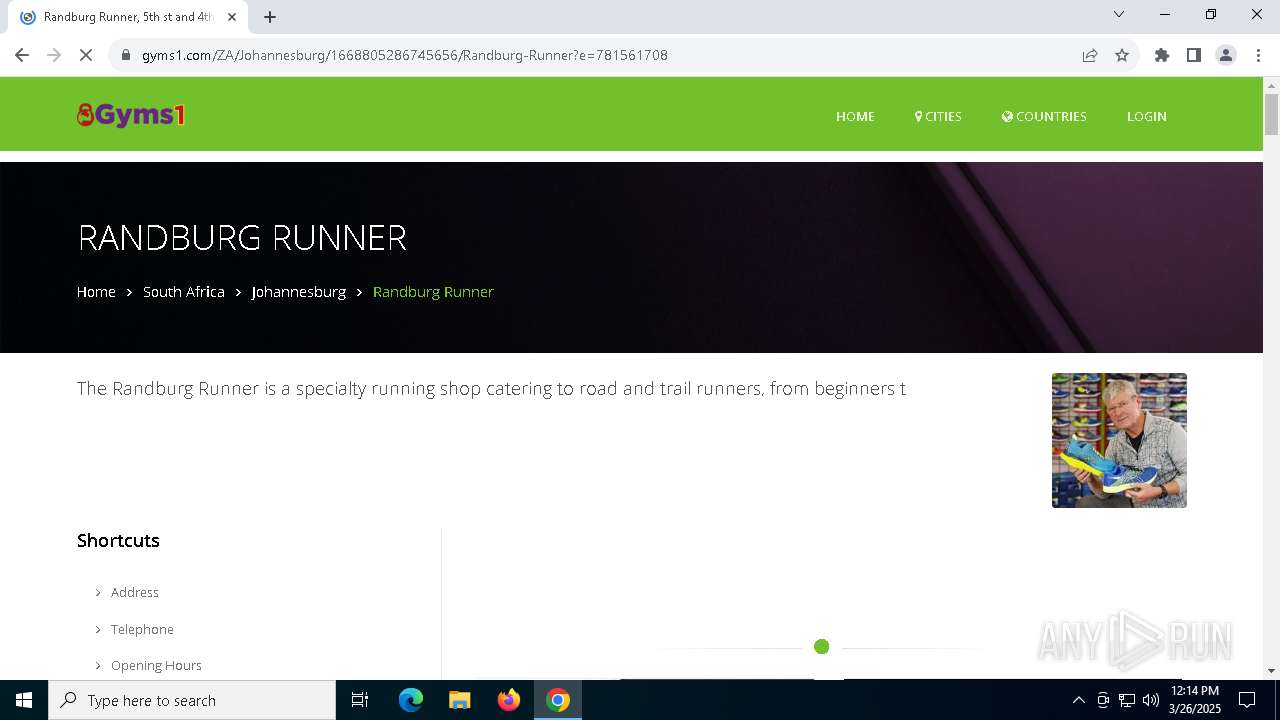The width and height of the screenshot is (1280, 720).
Task: Toggle the browser side panel icon
Action: coord(1194,55)
